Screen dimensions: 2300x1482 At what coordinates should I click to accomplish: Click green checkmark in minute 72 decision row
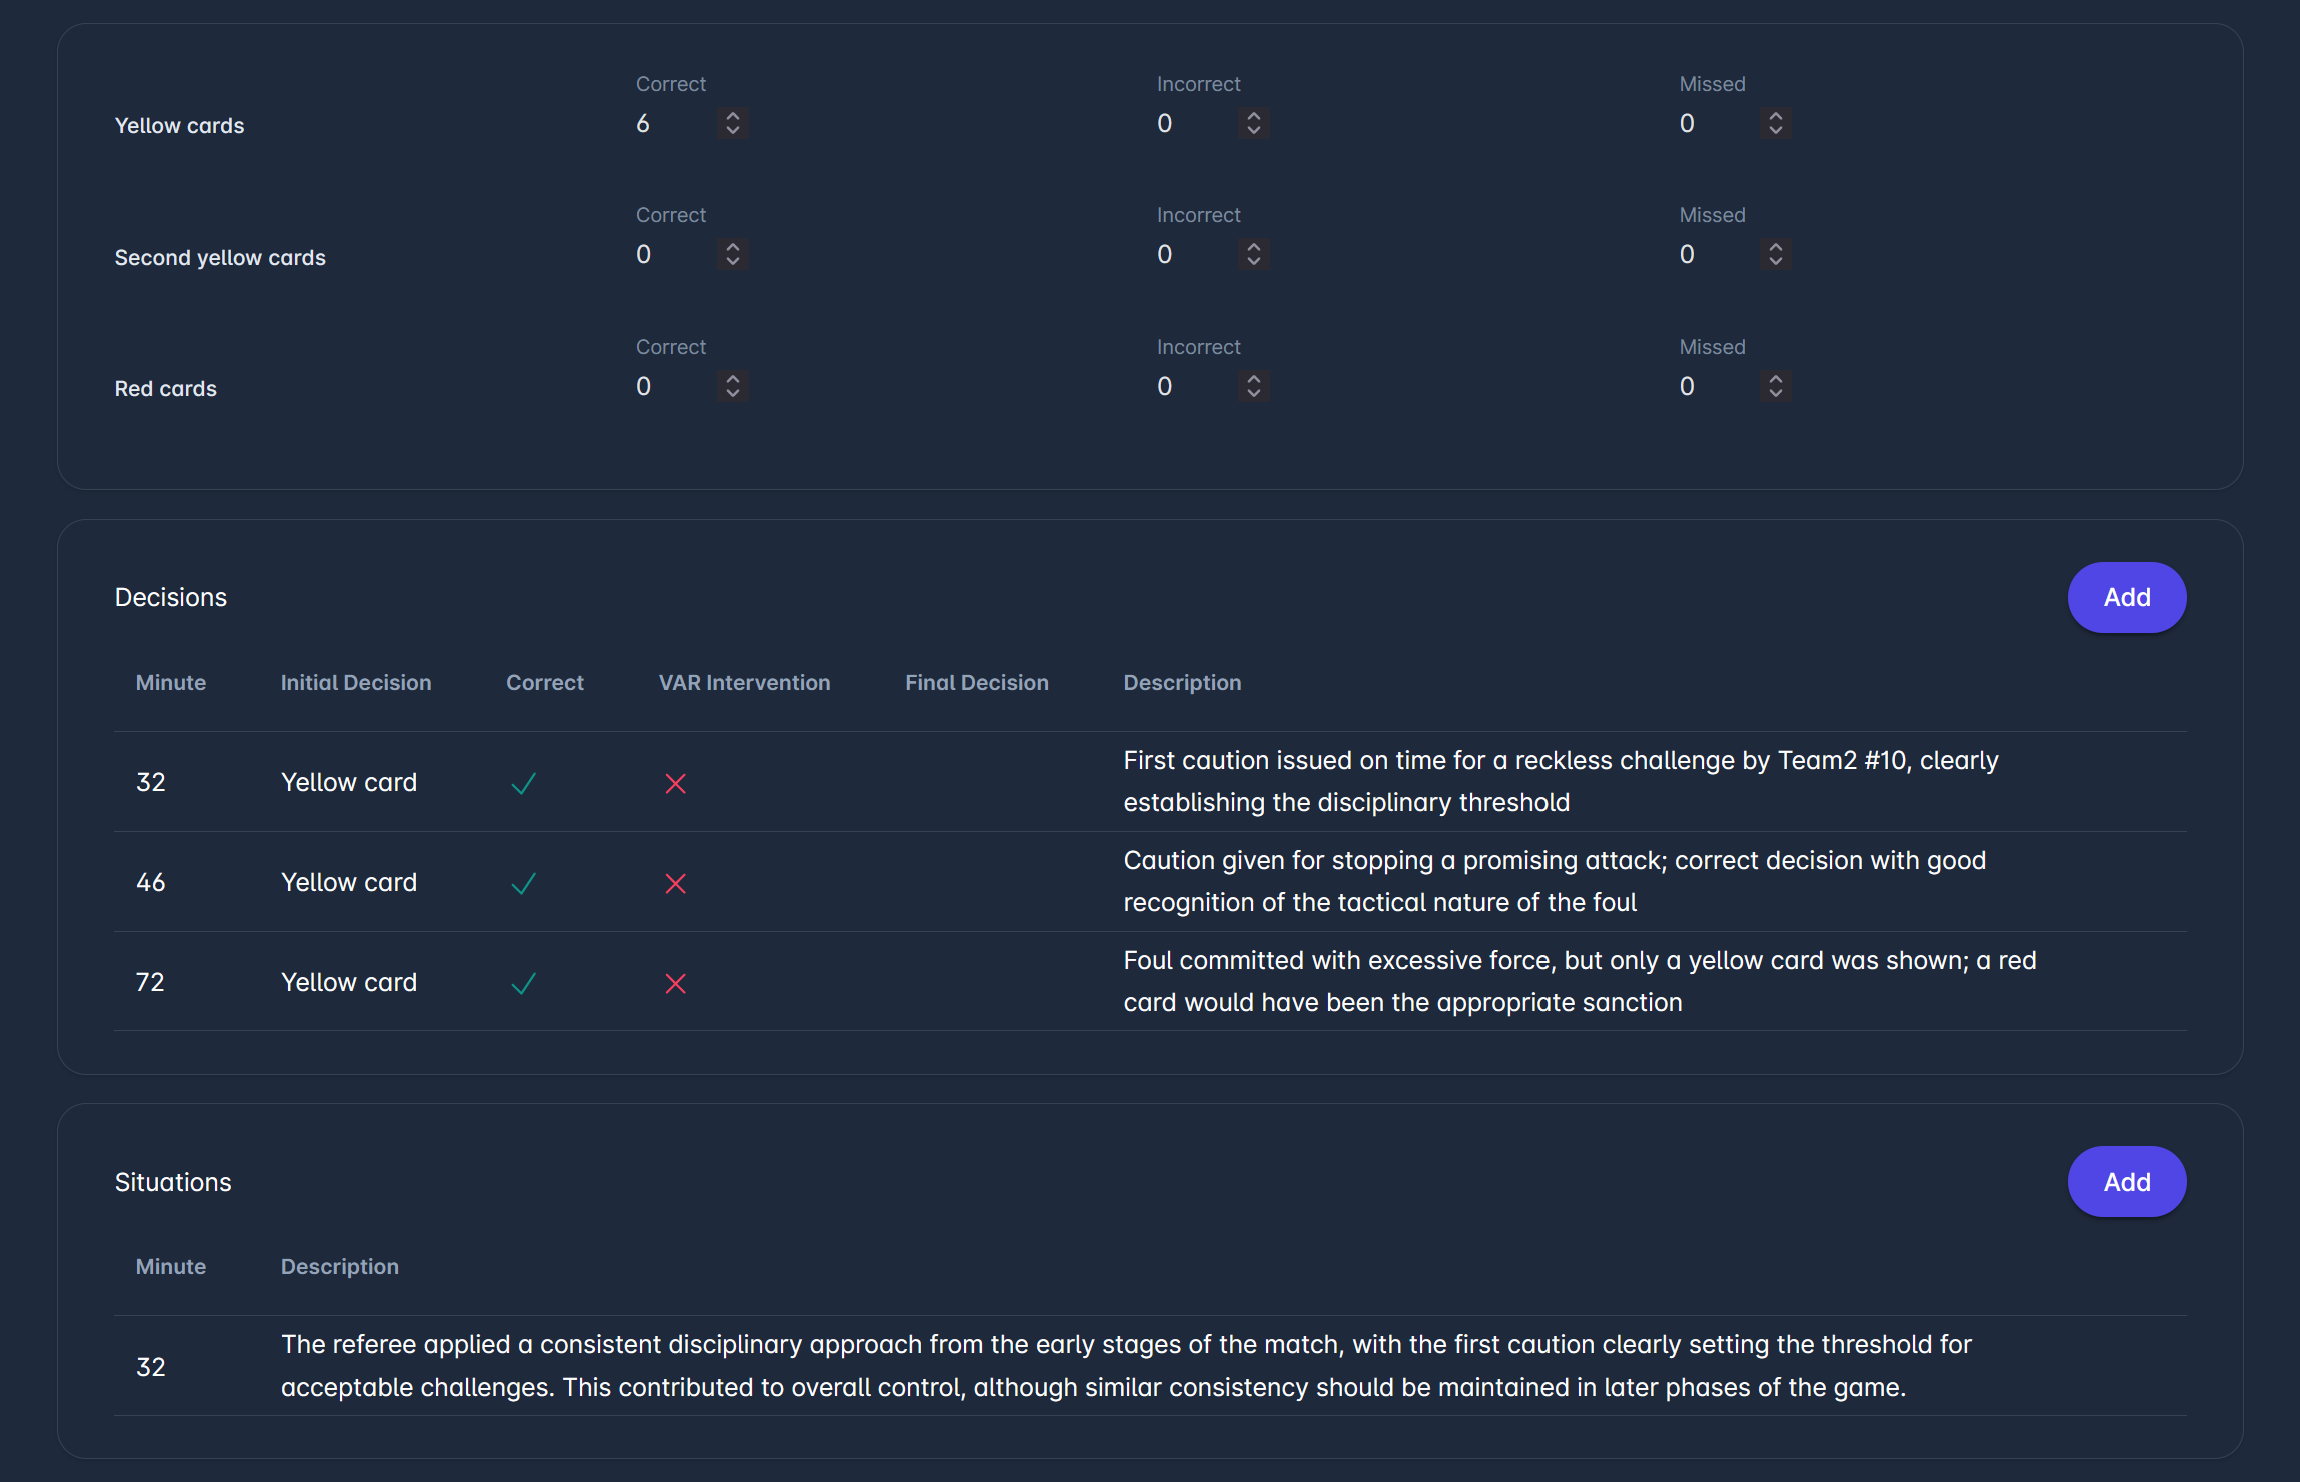[x=524, y=983]
